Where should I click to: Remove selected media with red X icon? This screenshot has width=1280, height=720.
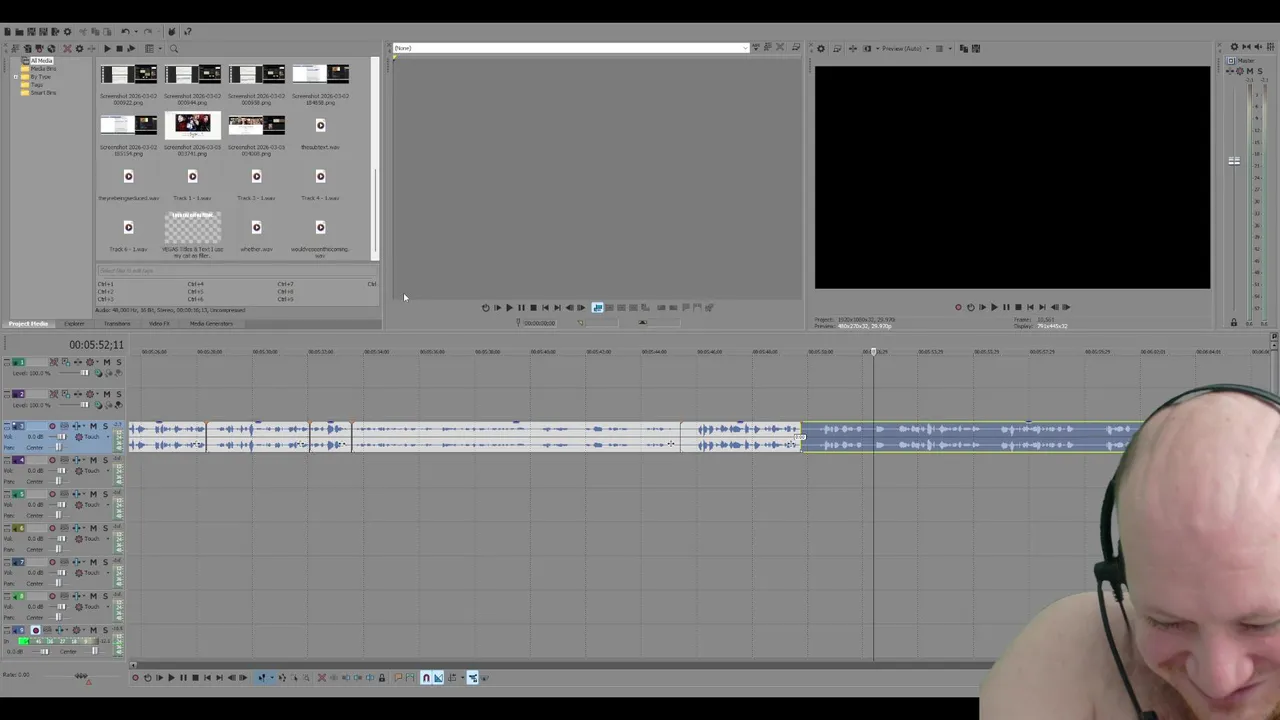click(x=67, y=48)
